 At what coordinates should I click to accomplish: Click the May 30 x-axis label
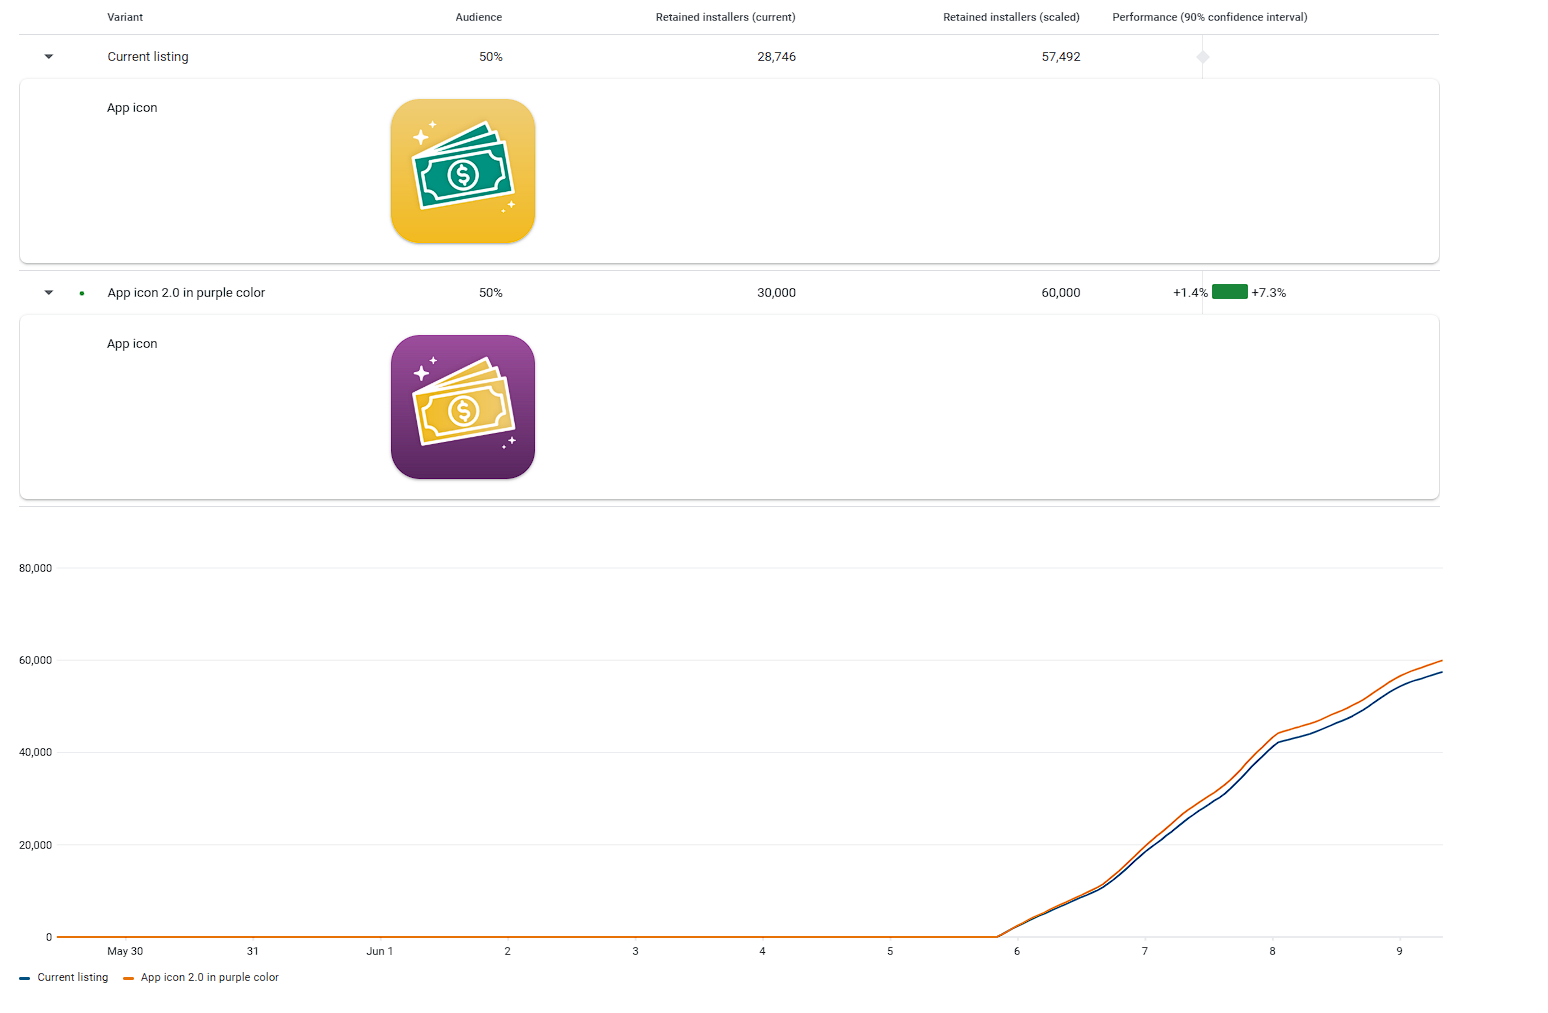(x=125, y=951)
